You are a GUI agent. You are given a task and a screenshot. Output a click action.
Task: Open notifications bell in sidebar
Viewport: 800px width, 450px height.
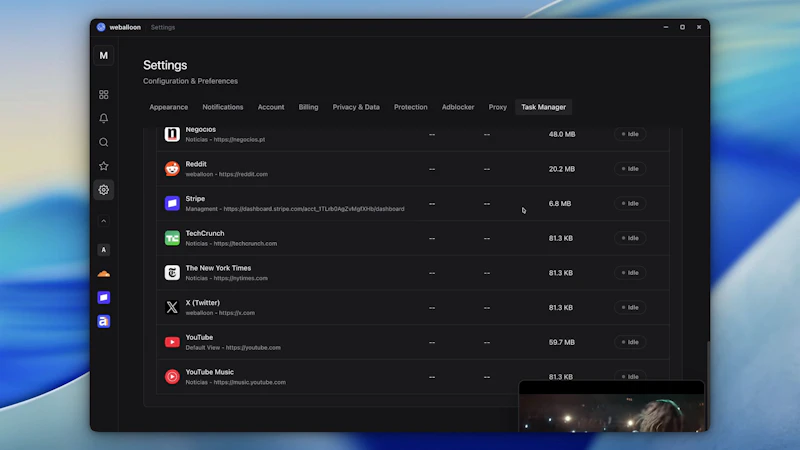point(104,118)
